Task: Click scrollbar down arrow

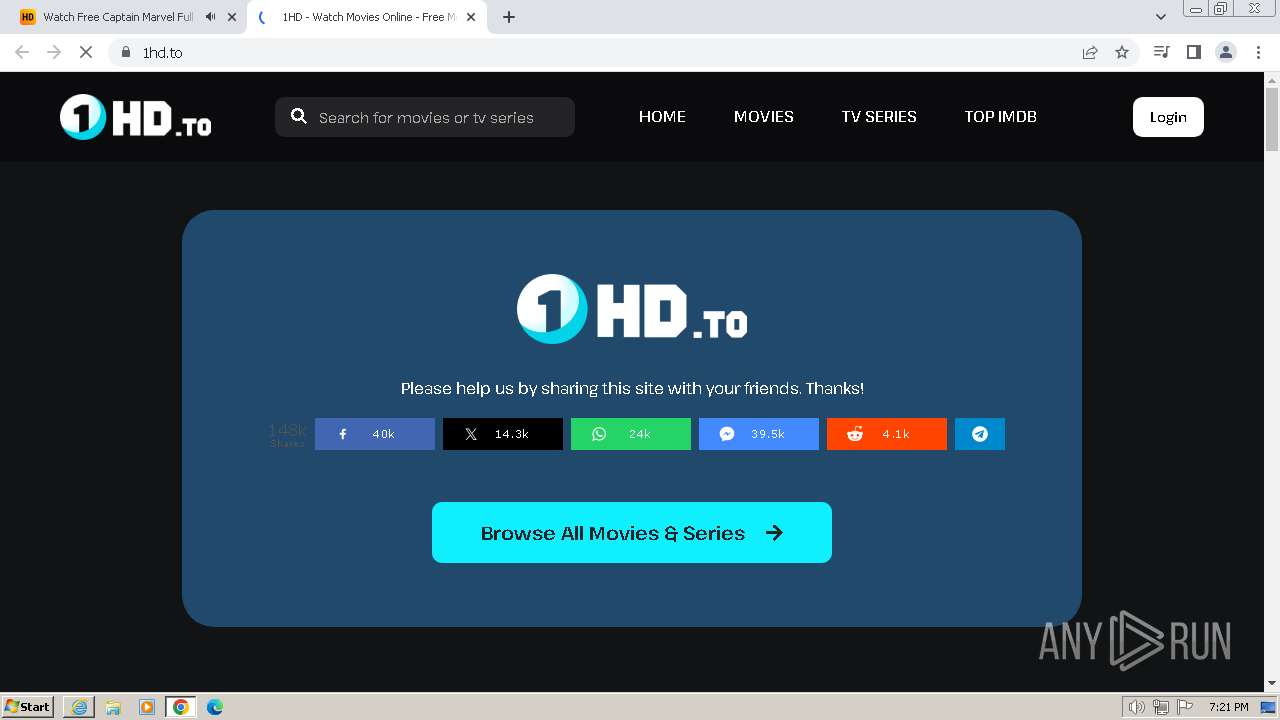Action: pyautogui.click(x=1272, y=684)
